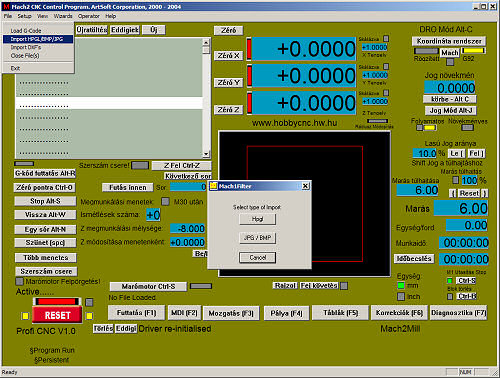The width and height of the screenshot is (500, 378).
Task: Switch to MDI (F2) screen
Action: [184, 313]
